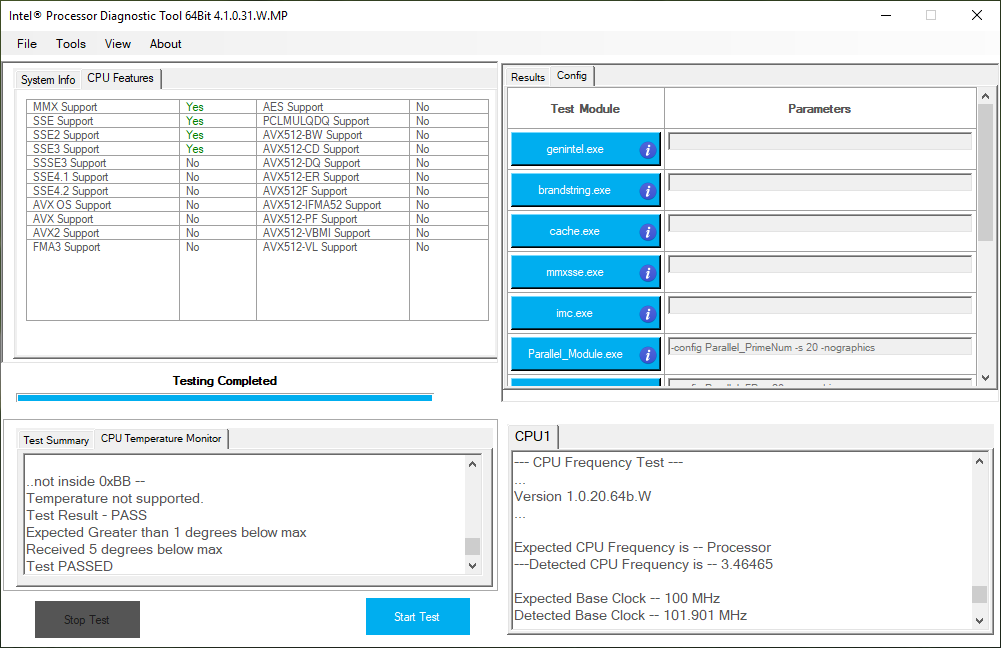The height and width of the screenshot is (648, 1001).
Task: Select the CPU Features tab
Action: point(121,78)
